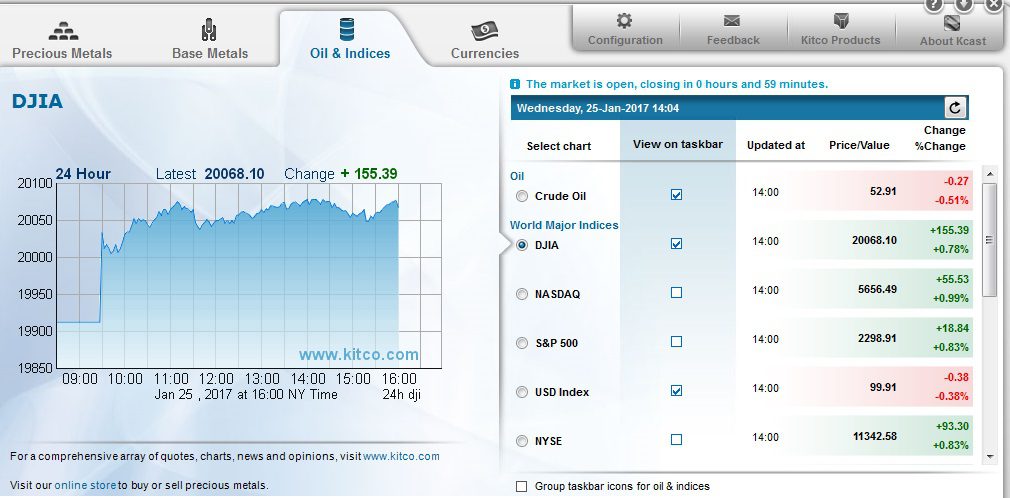Screen dimensions: 1010x498
Task: Click the View on taskbar column header
Action: (678, 144)
